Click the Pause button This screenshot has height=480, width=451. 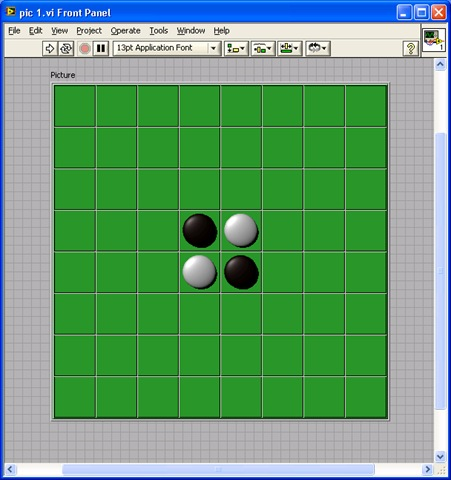[100, 48]
